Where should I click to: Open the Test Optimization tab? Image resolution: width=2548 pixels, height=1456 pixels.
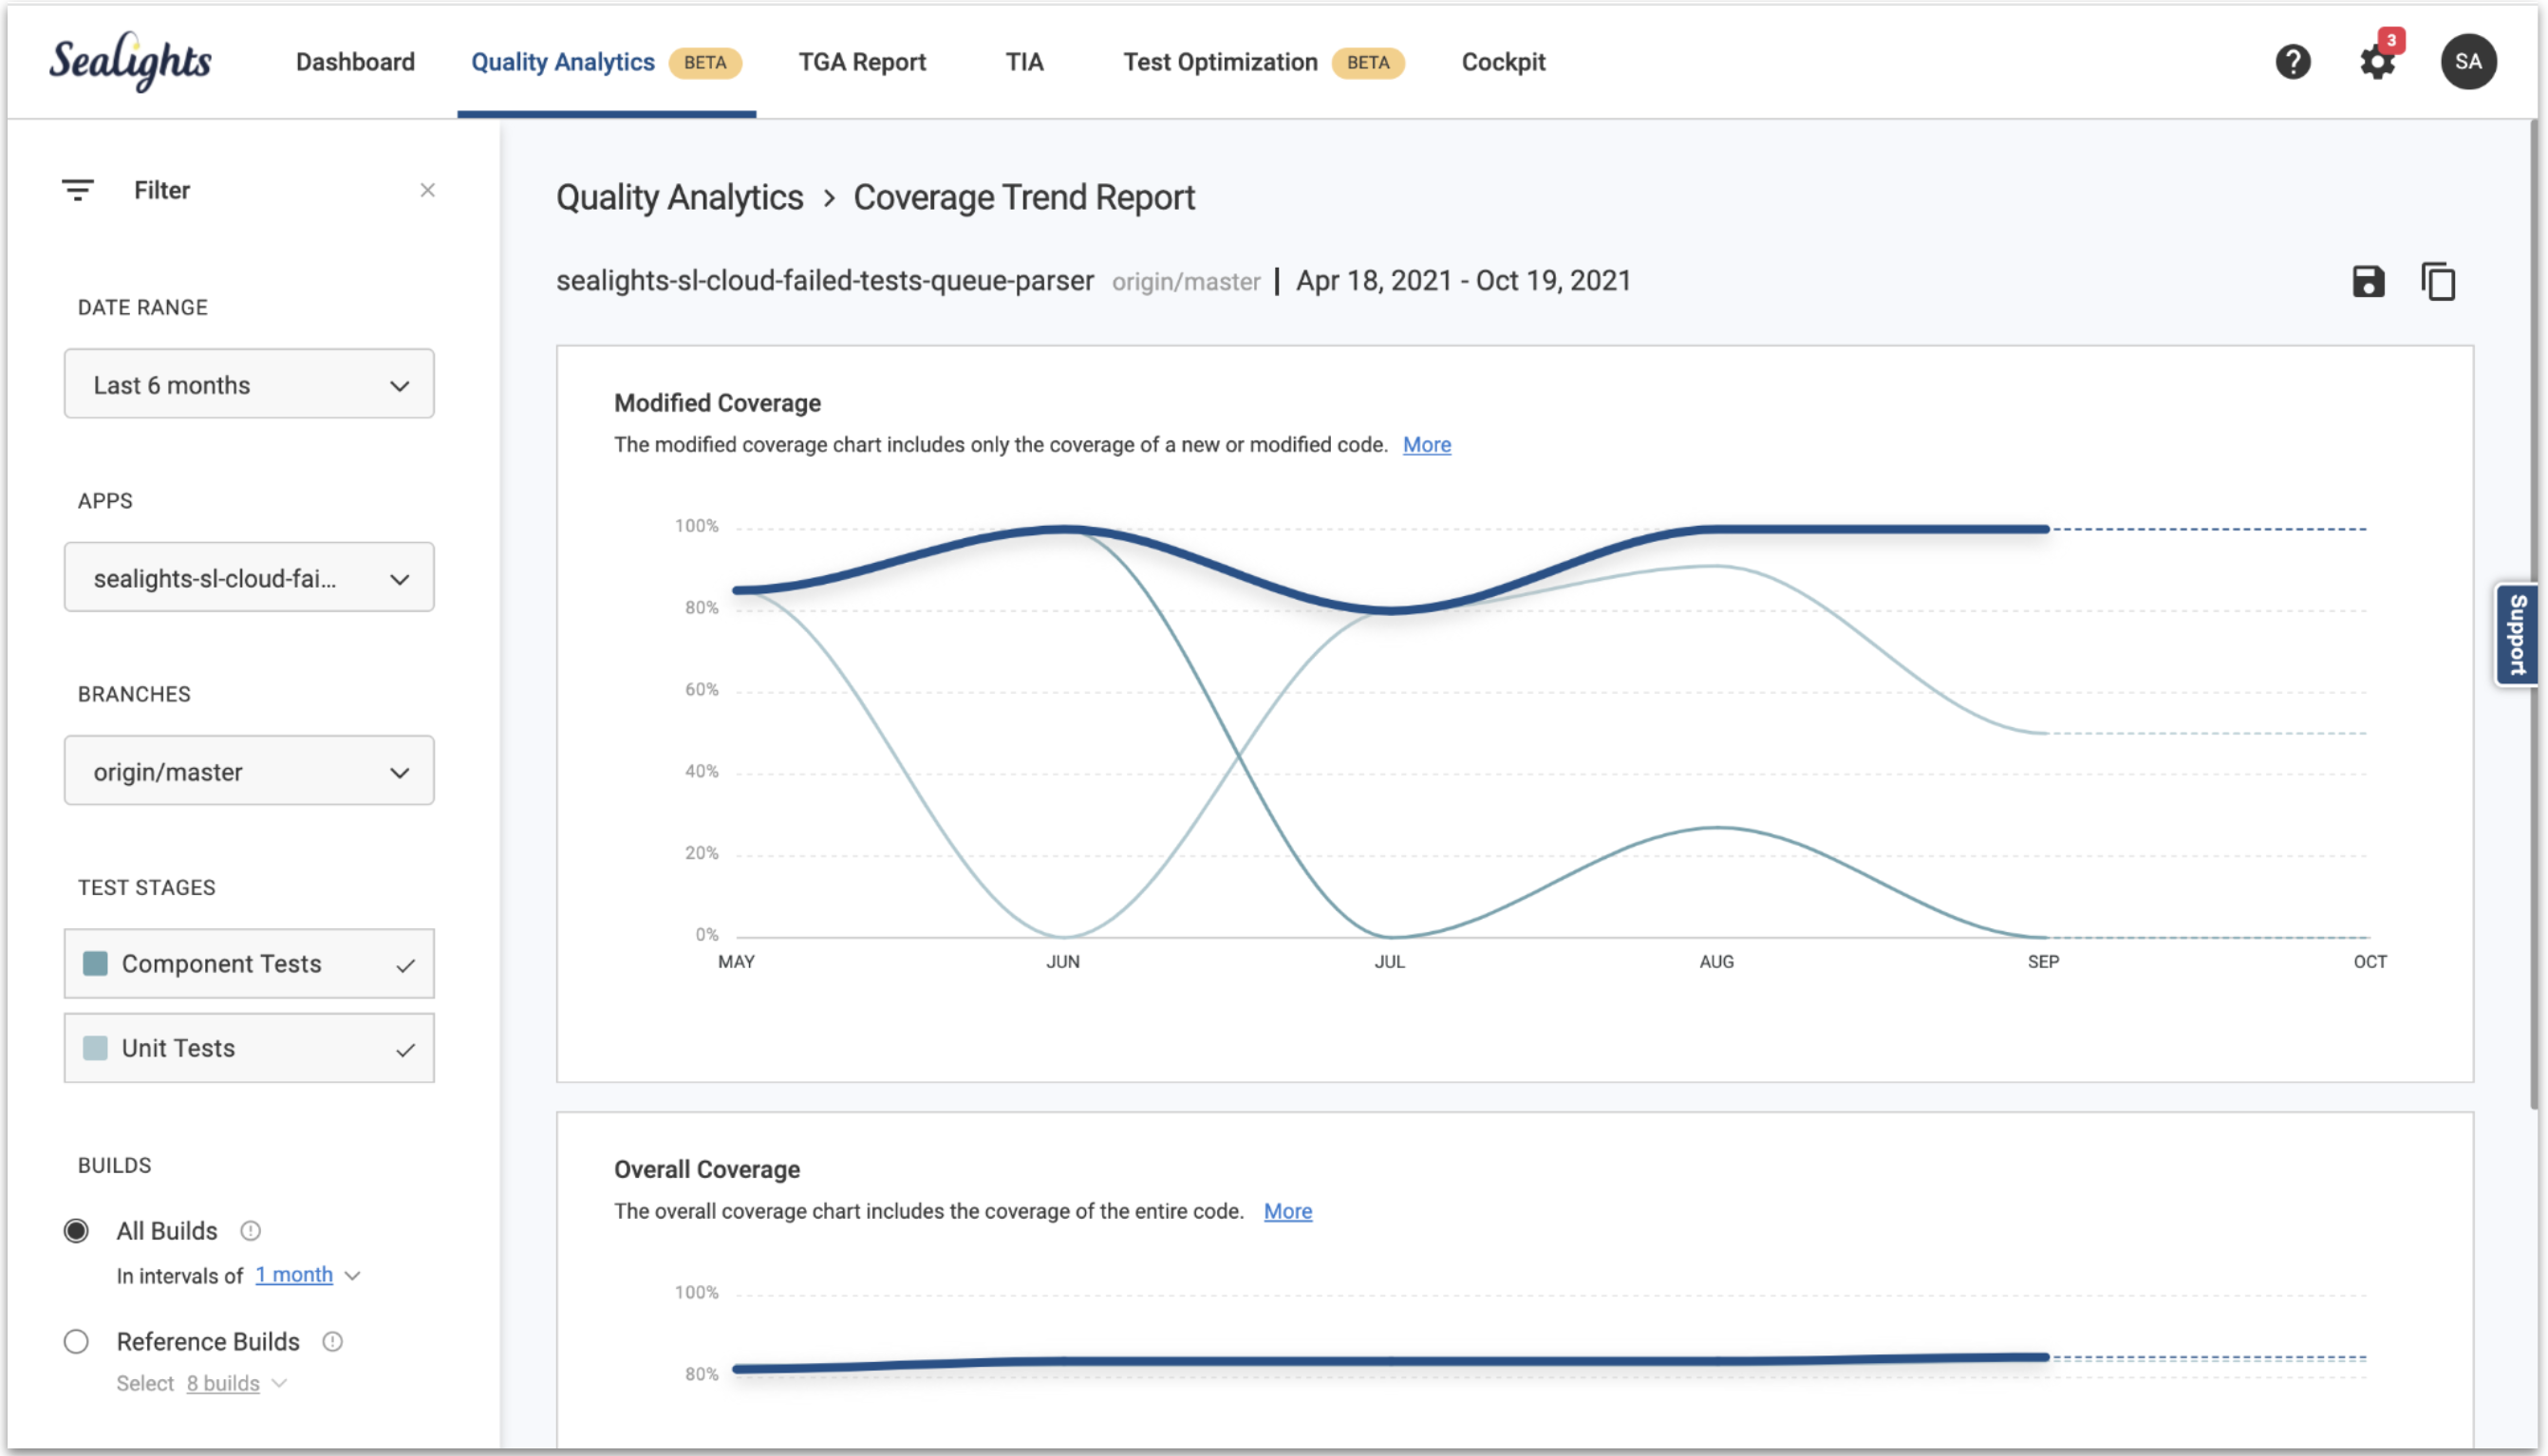[x=1220, y=62]
